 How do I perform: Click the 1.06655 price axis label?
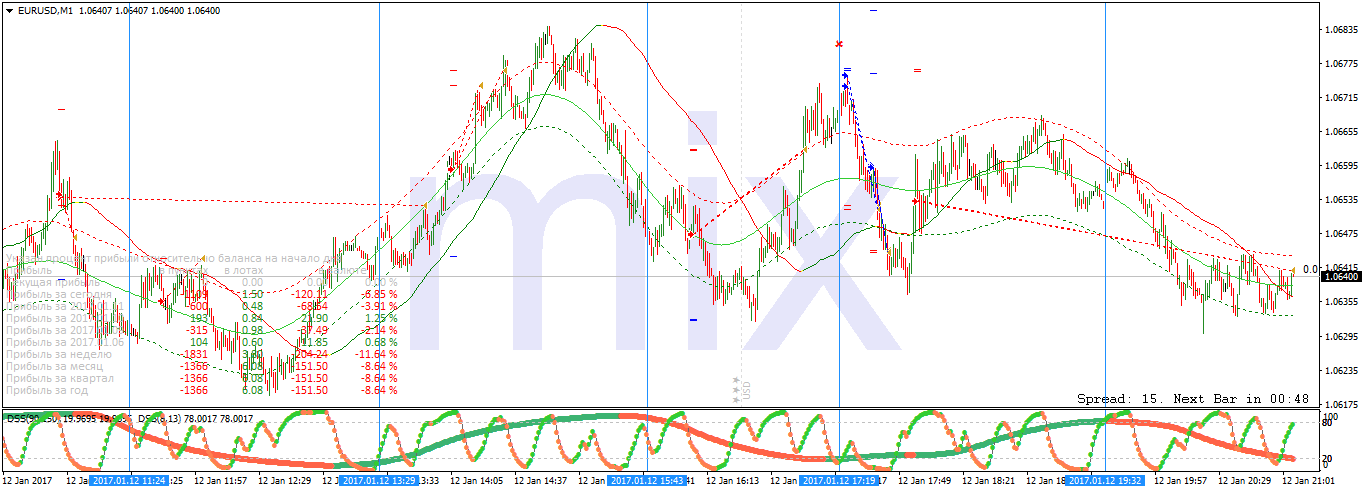click(x=1340, y=132)
